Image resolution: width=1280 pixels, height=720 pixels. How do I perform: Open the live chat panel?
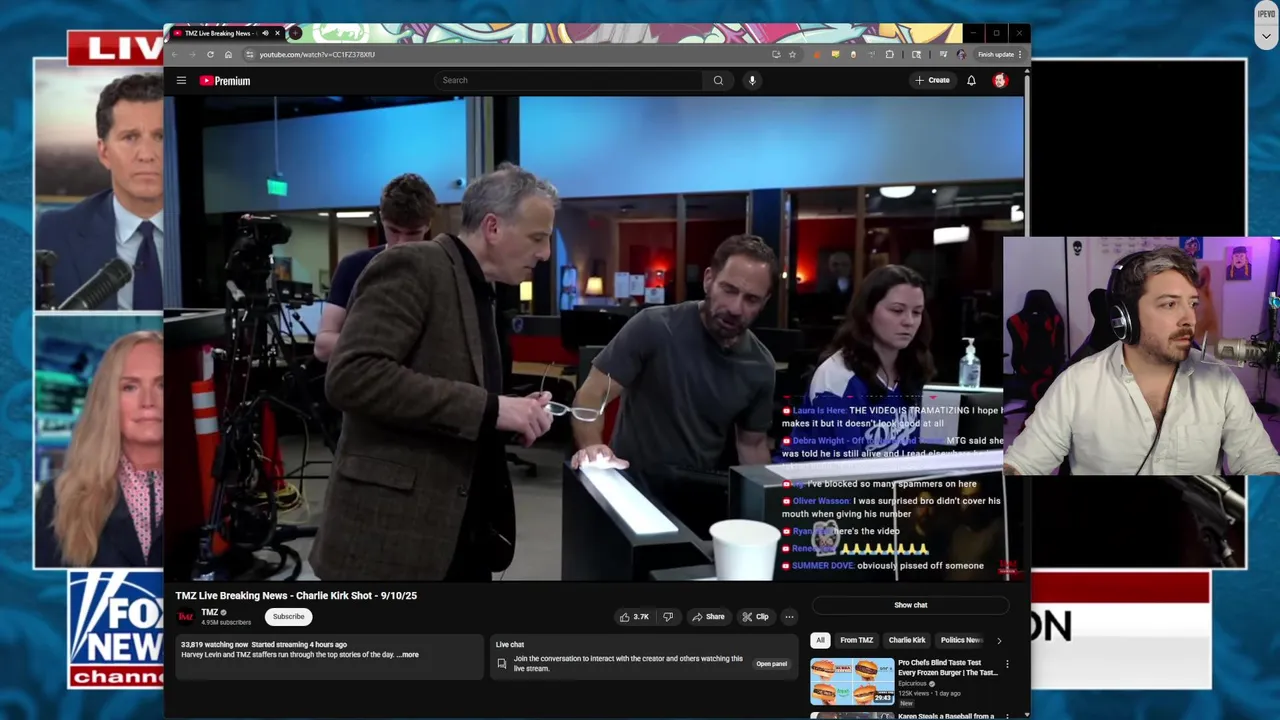tap(771, 664)
